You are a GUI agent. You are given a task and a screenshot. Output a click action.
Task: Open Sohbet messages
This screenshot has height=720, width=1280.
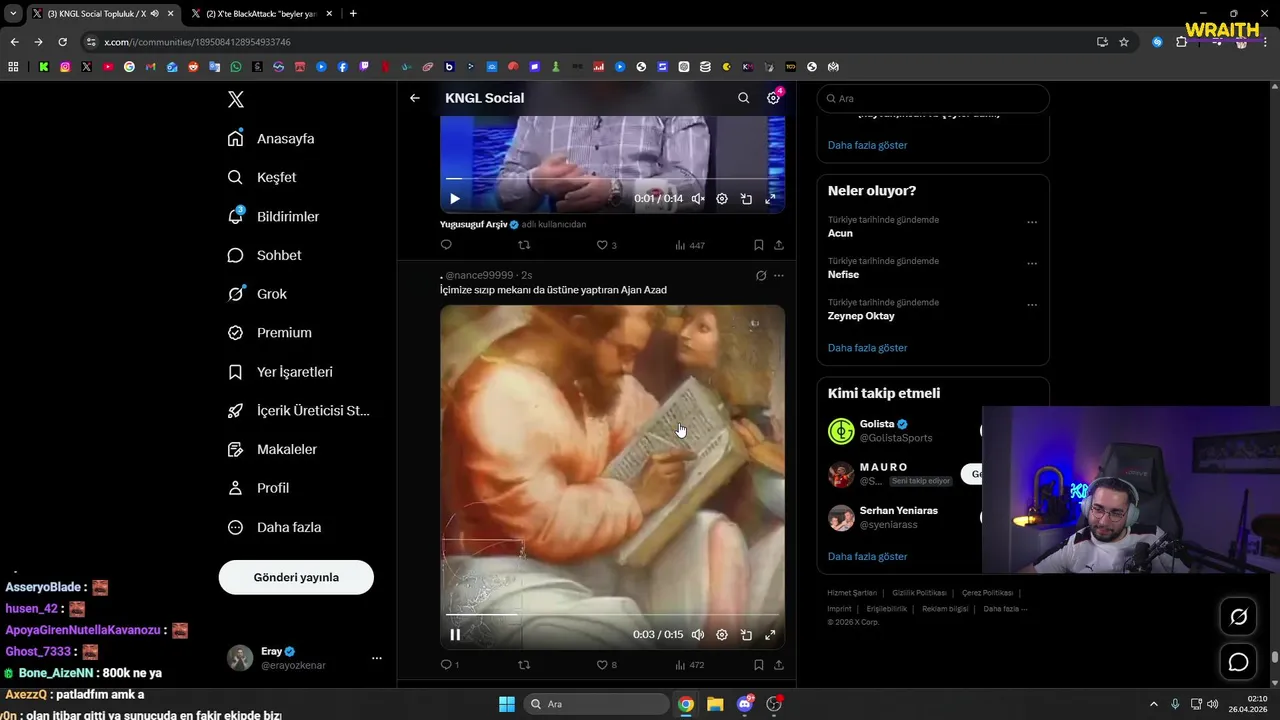[264, 255]
